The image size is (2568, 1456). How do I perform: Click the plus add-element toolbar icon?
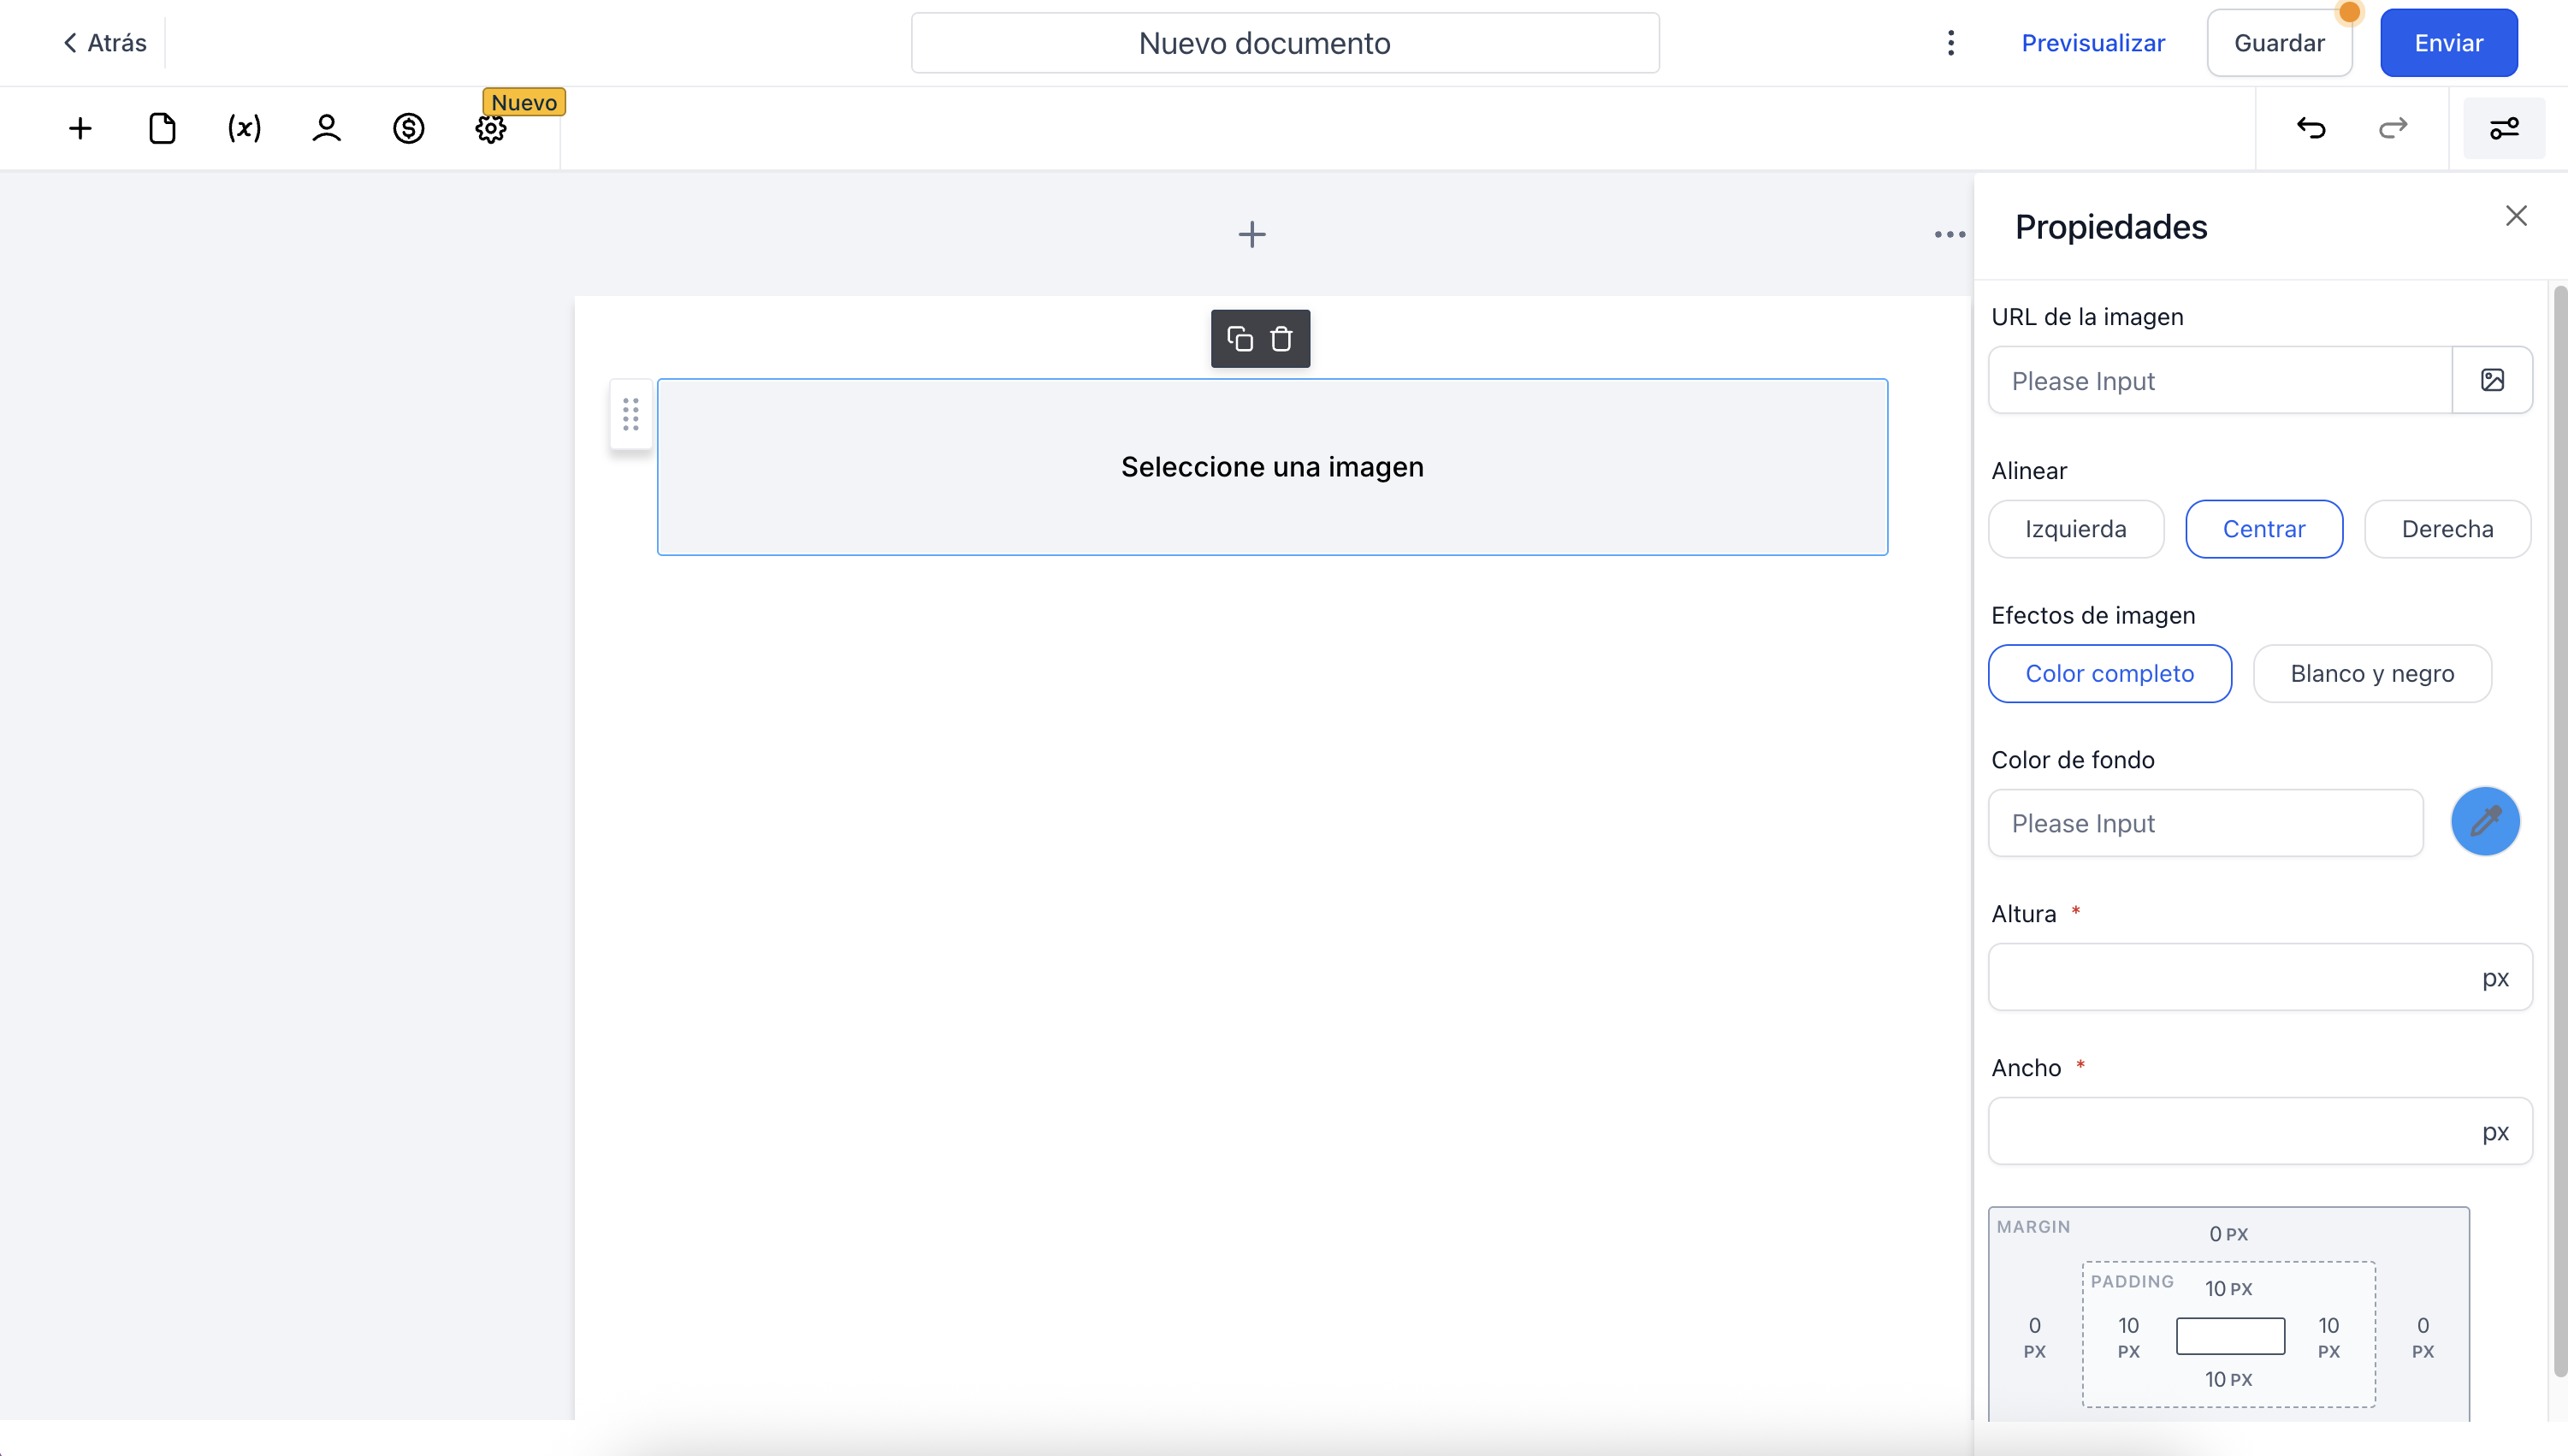(x=80, y=128)
